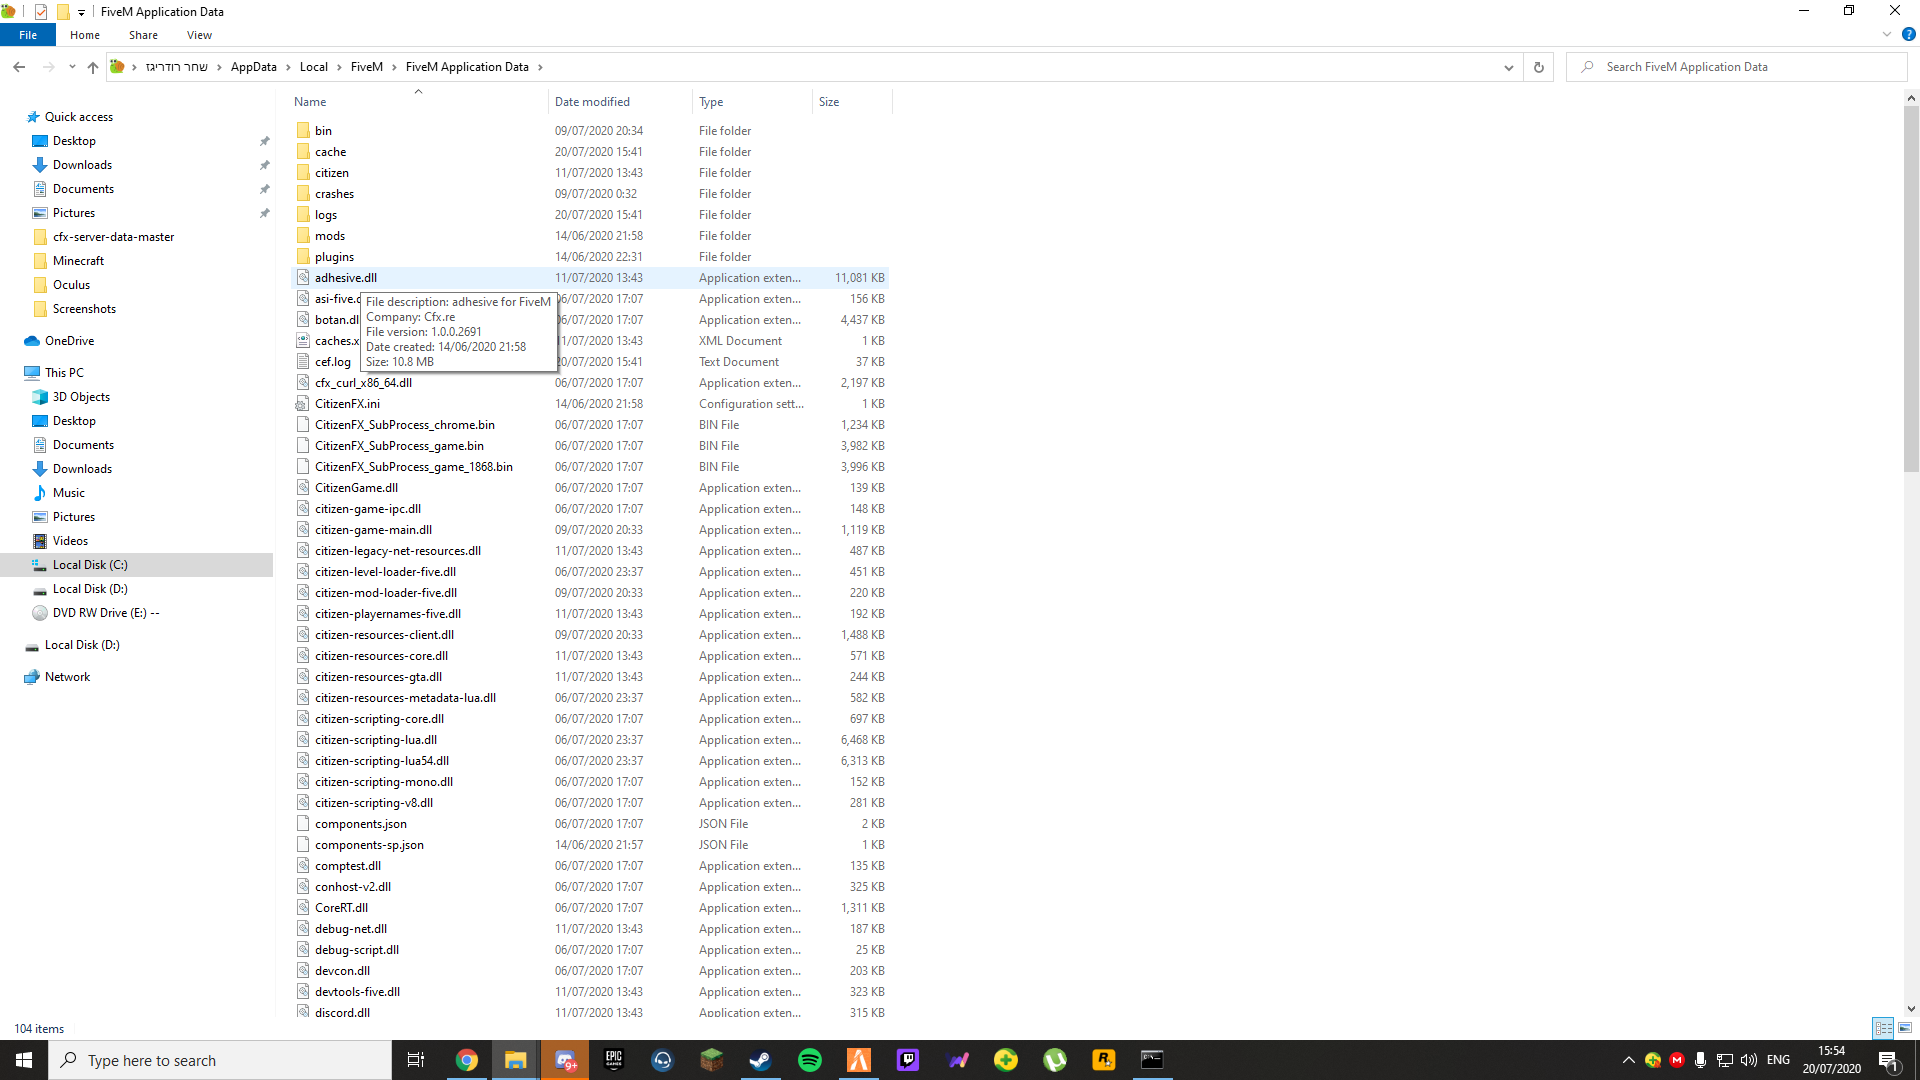Expand the chevron after FiveM Application Data
Screen dimensions: 1920x1080
click(x=540, y=67)
